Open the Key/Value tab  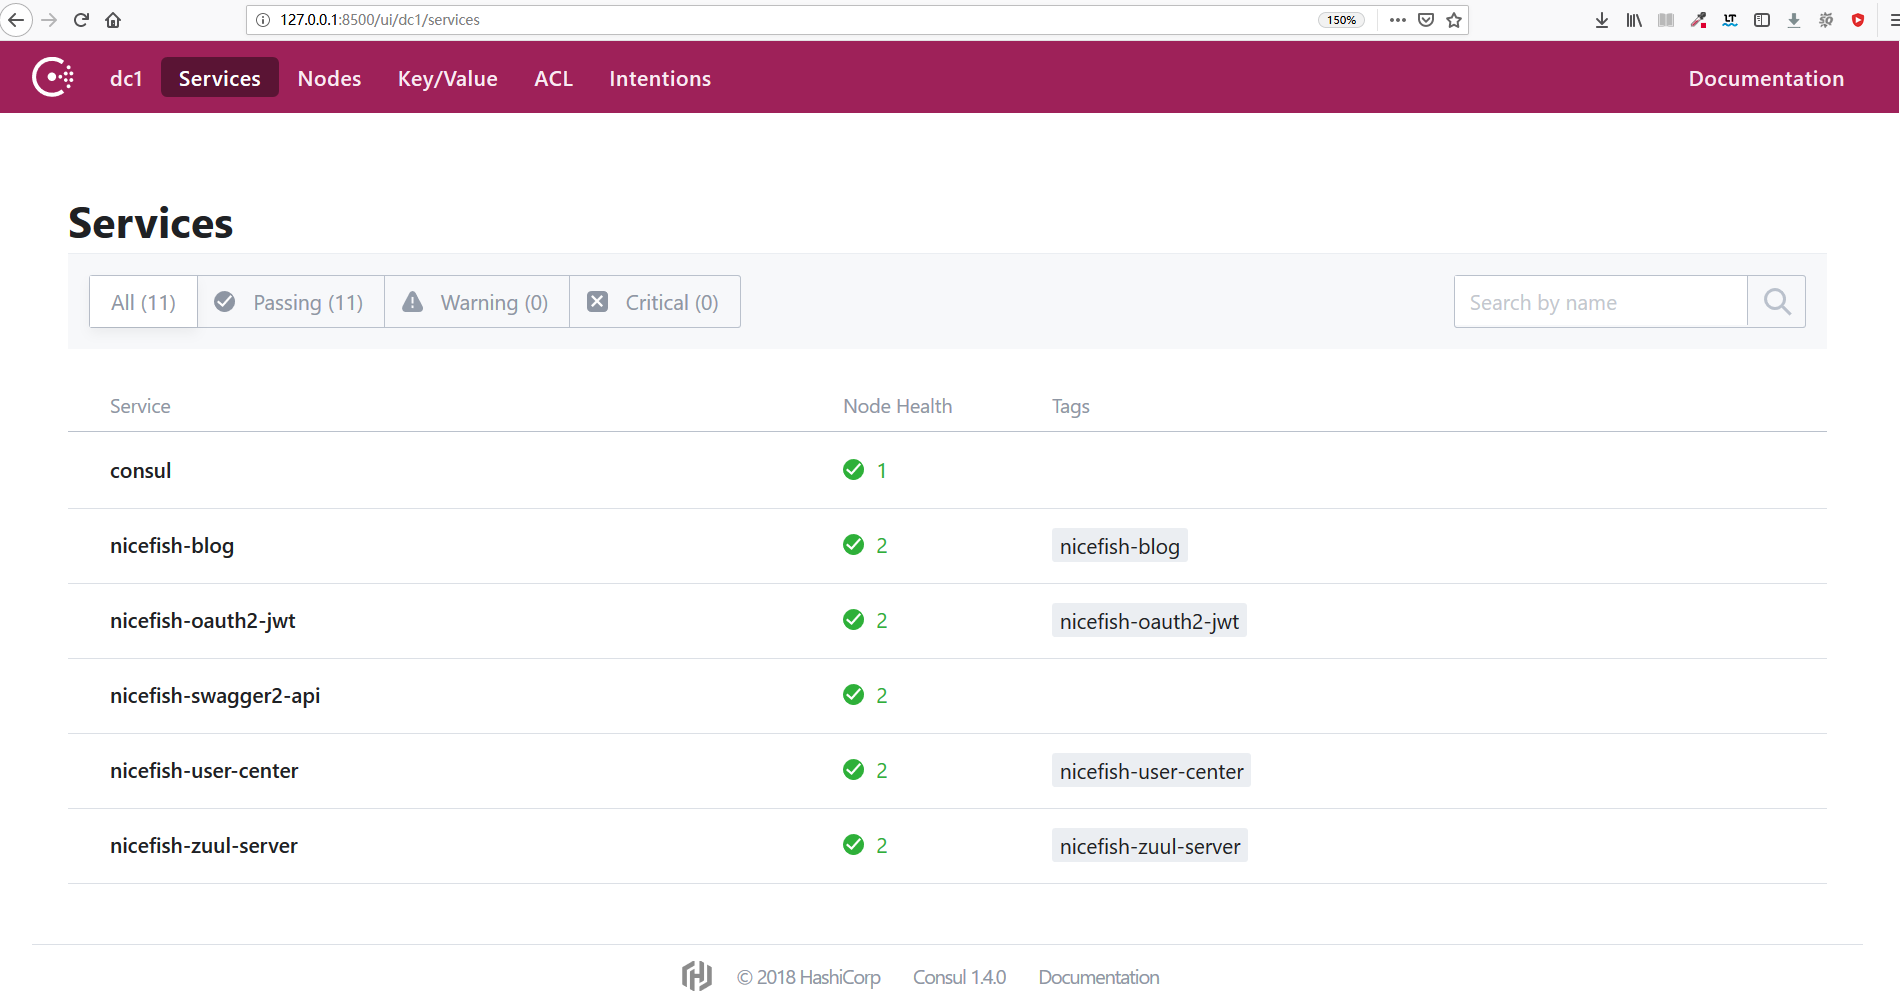click(x=447, y=78)
